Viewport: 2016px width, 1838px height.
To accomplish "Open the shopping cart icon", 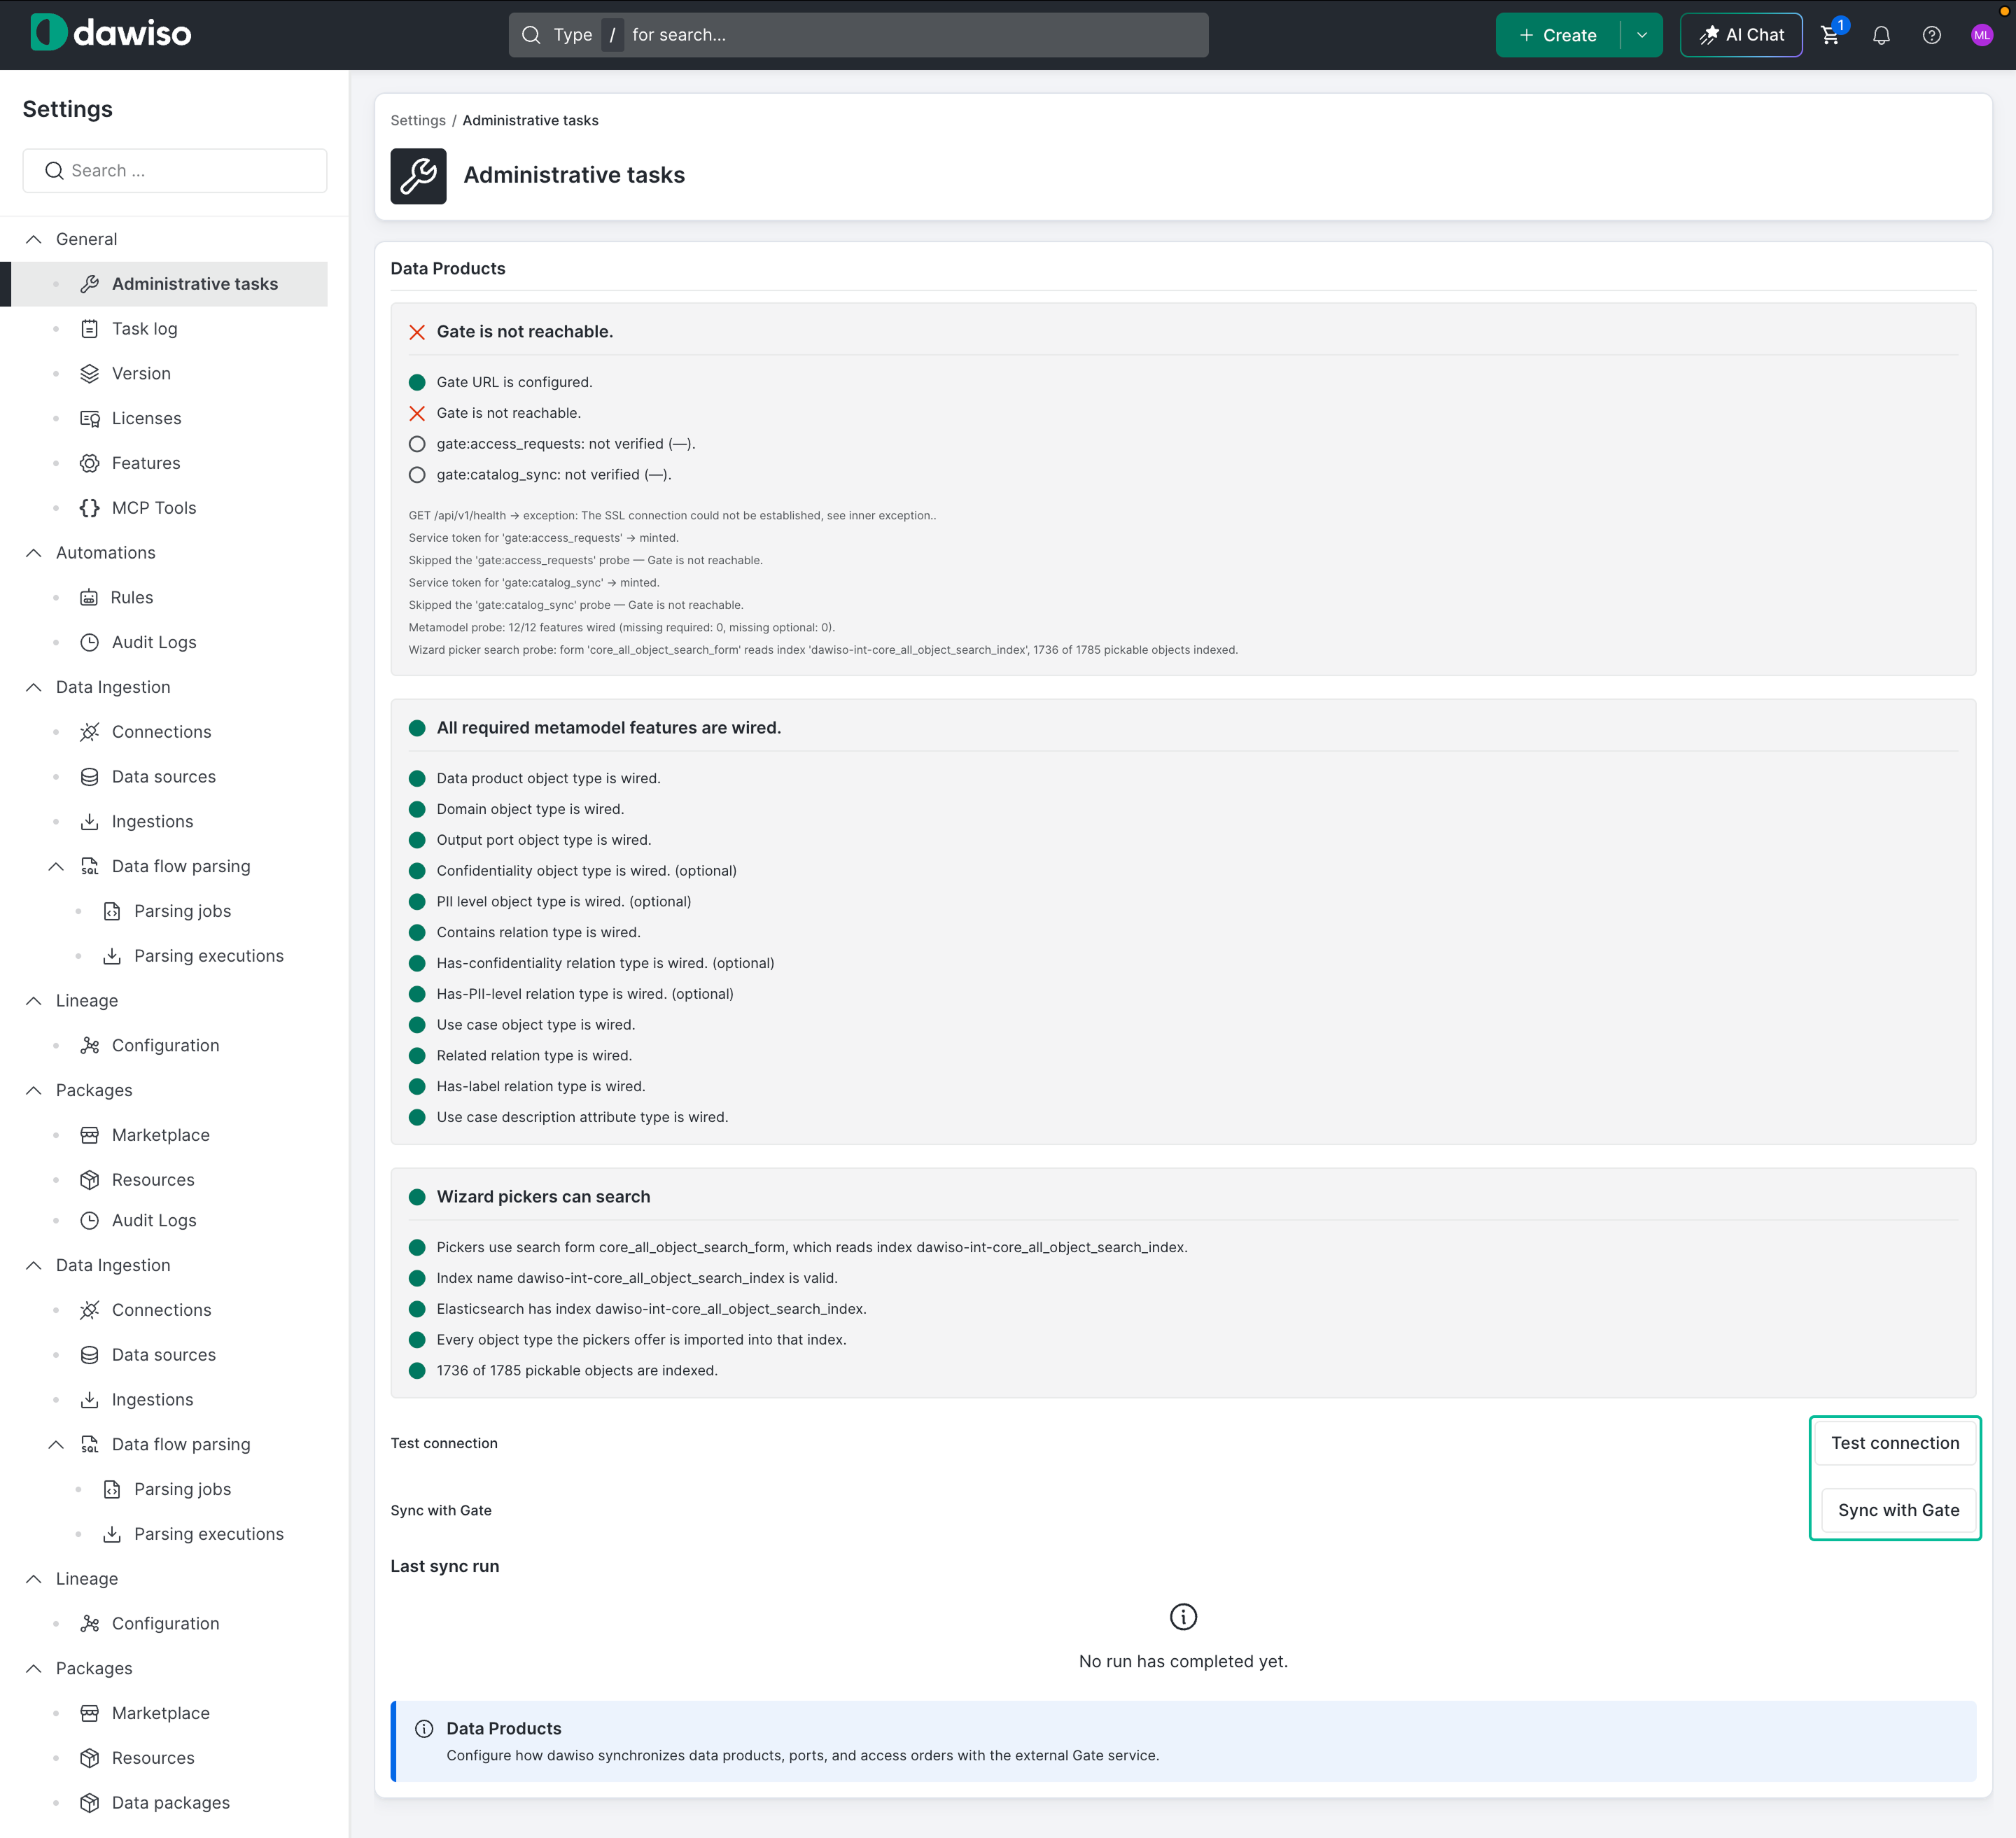I will click(1830, 35).
